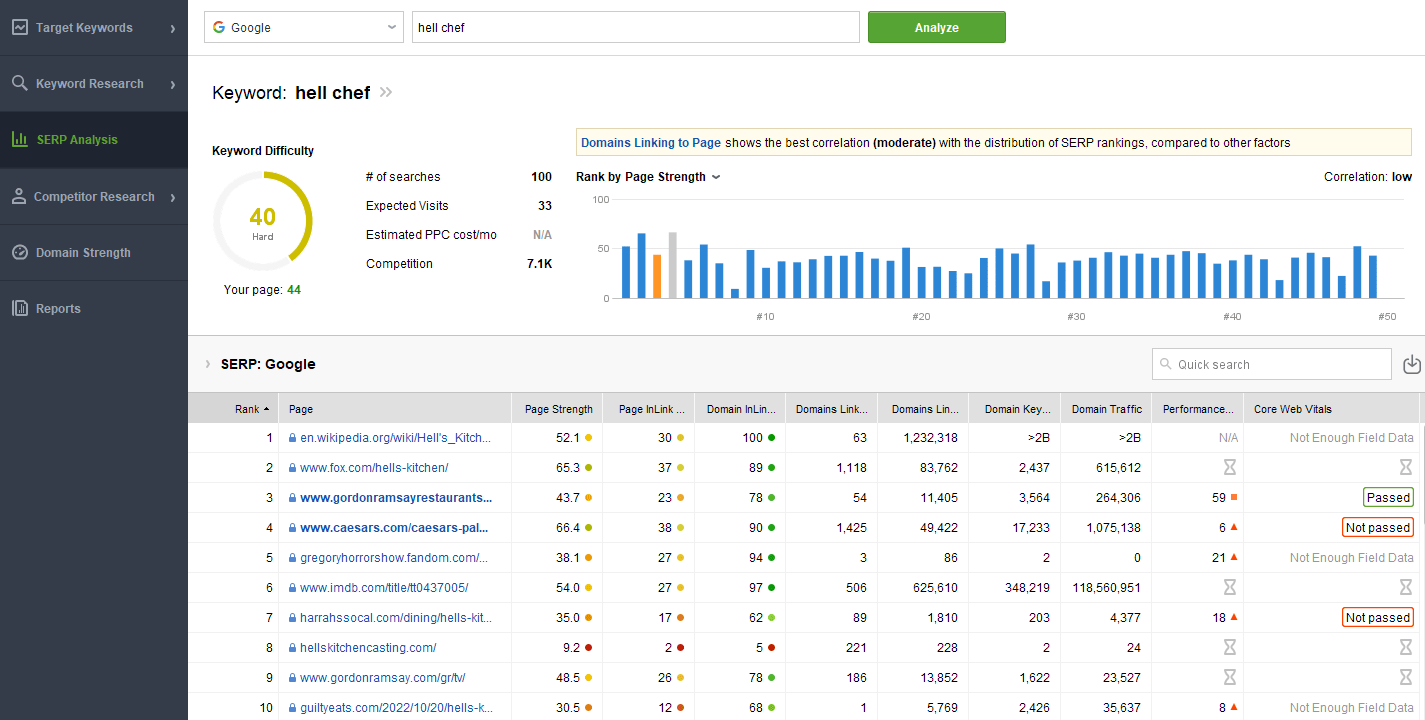1425x720 pixels.
Task: Open www.fox.com/hells-kitchen/ link
Action: [x=374, y=468]
